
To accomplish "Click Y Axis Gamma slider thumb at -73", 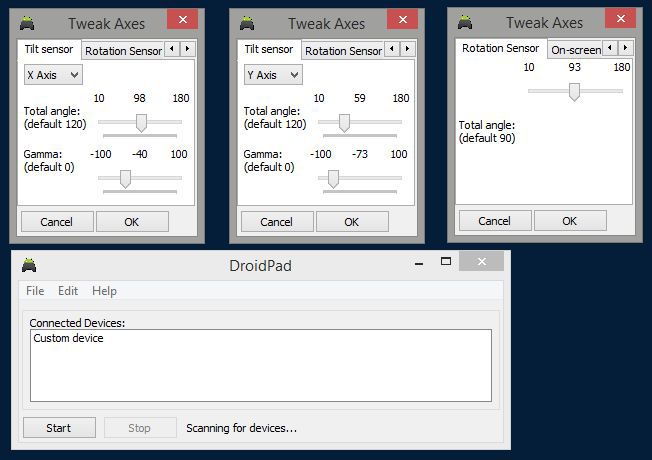I will (333, 179).
